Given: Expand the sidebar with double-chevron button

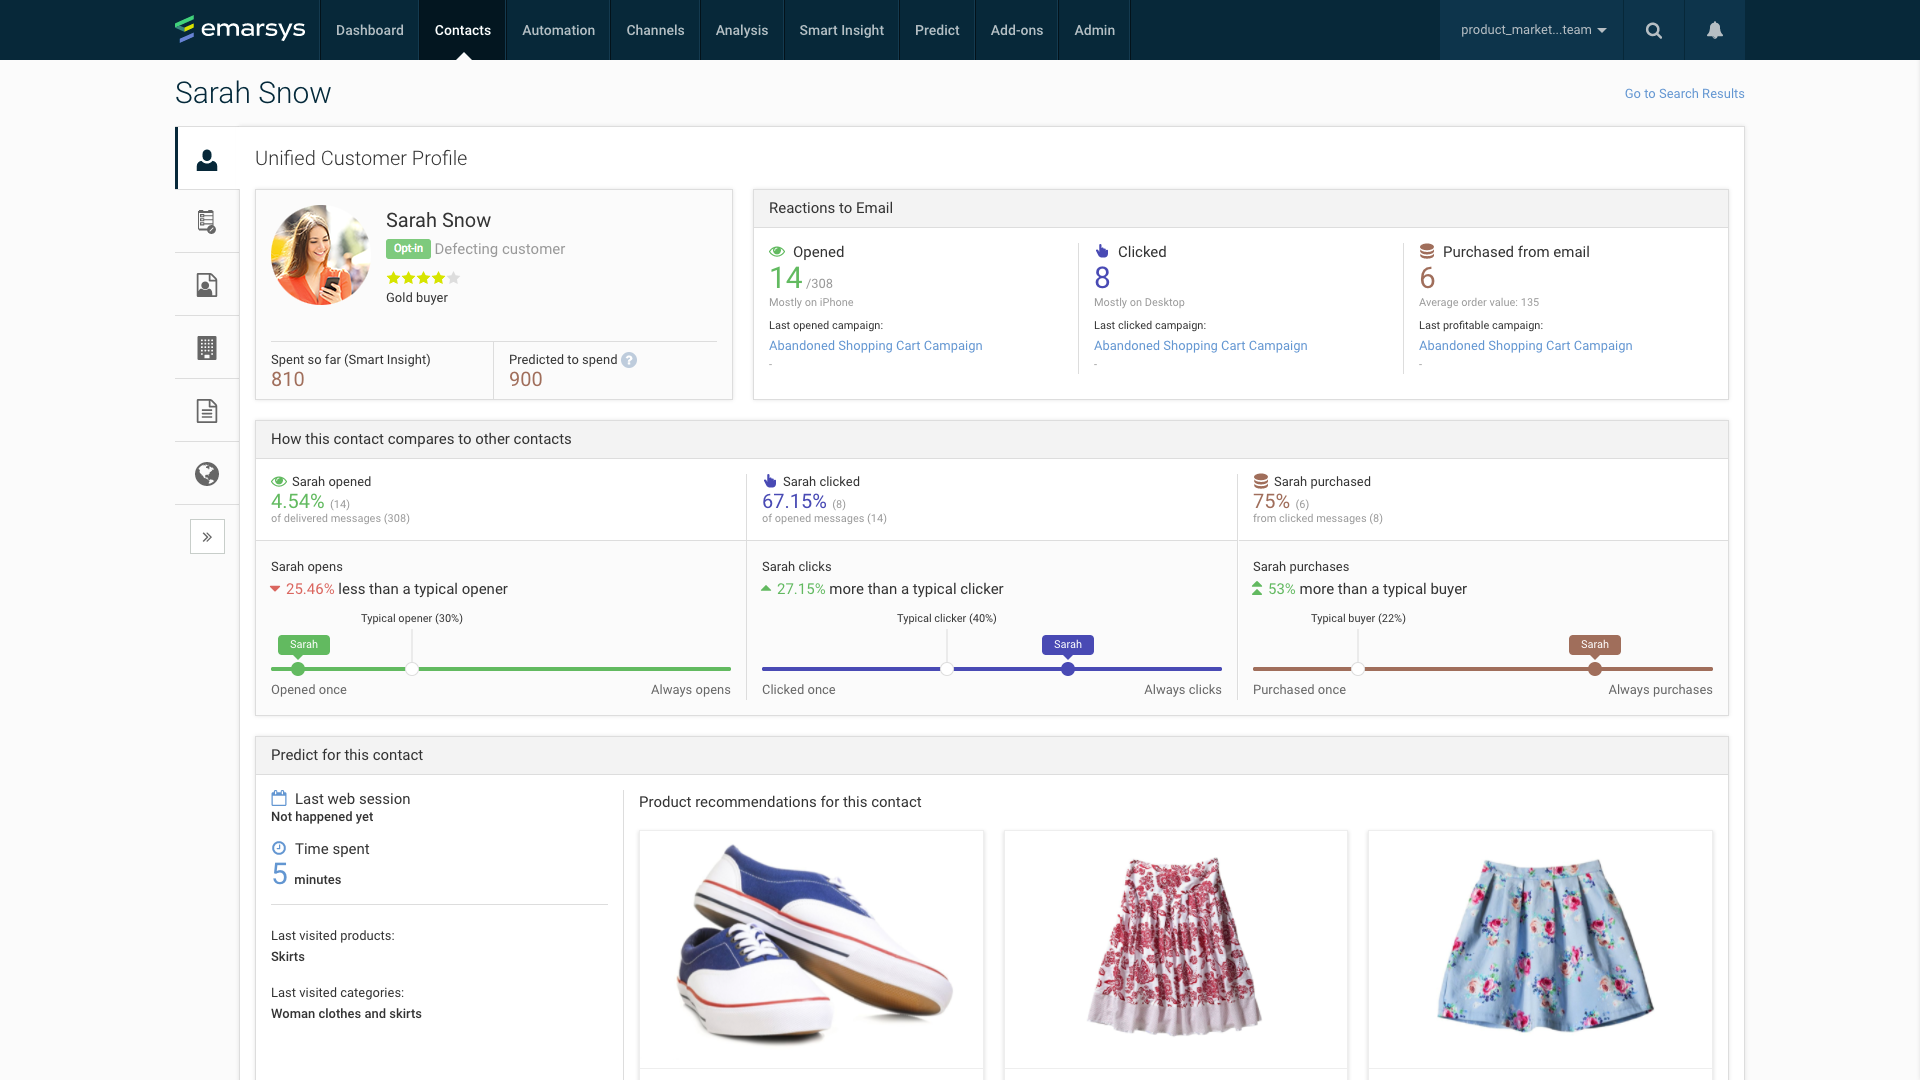Looking at the screenshot, I should point(207,537).
